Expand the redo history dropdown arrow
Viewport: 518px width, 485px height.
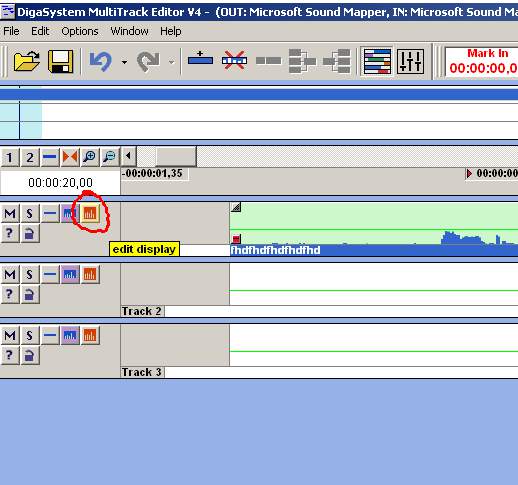point(171,62)
